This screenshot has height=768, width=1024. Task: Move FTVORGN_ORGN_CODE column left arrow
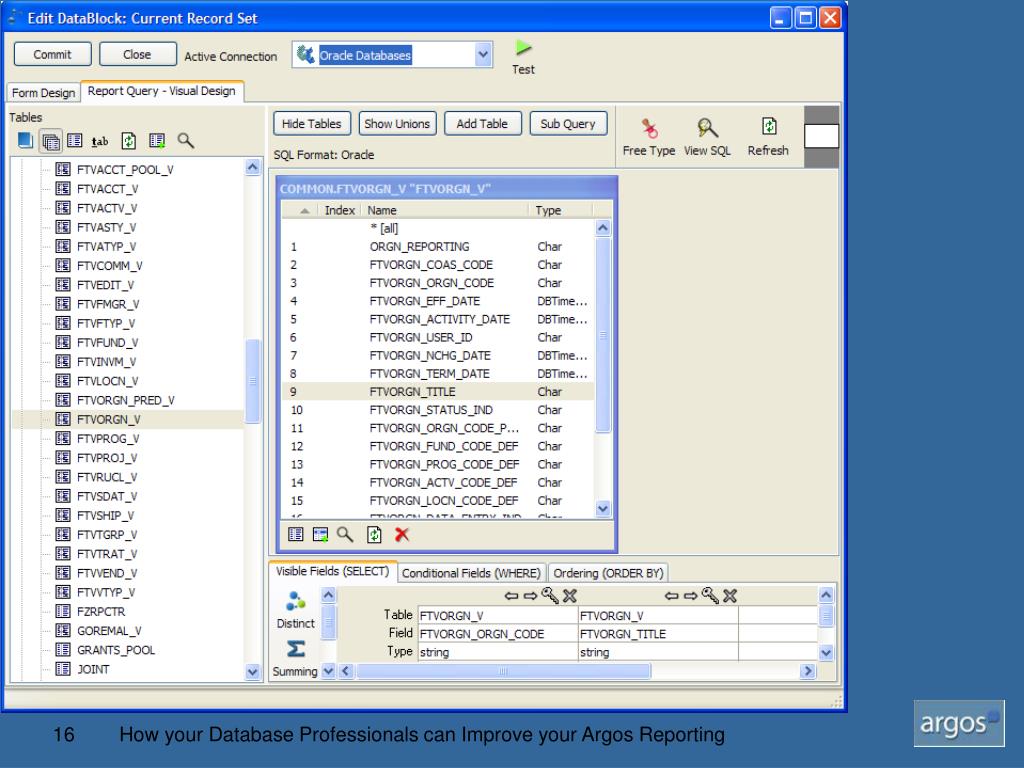coord(511,596)
